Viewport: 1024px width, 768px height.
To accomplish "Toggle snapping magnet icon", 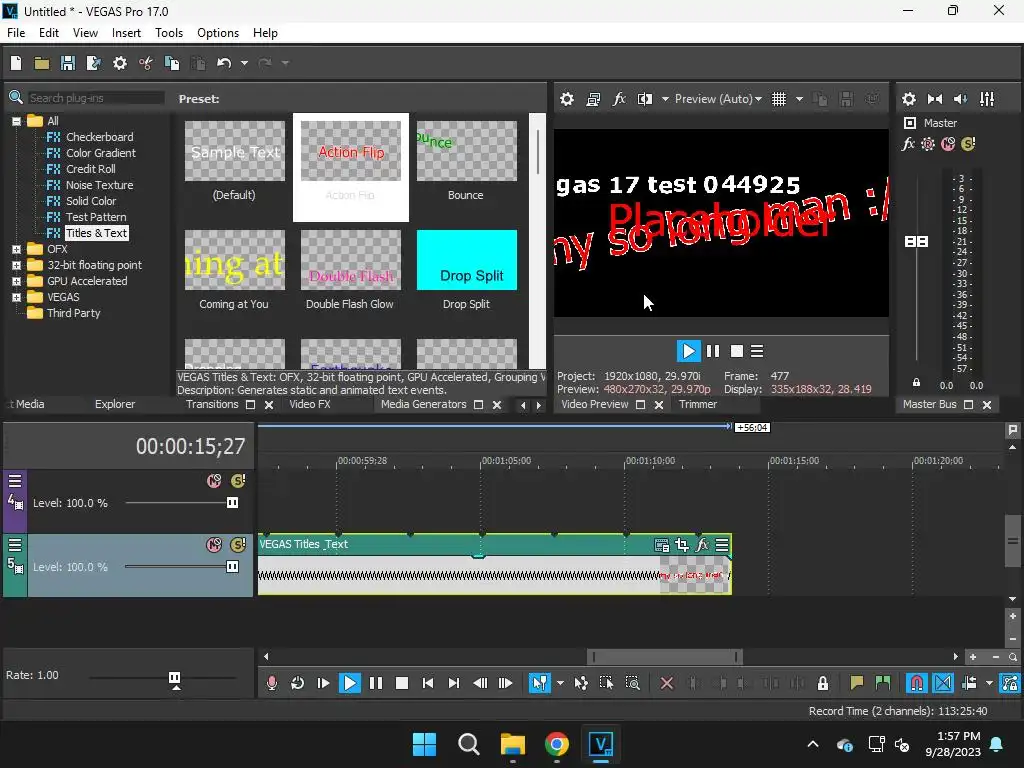I will (x=917, y=683).
